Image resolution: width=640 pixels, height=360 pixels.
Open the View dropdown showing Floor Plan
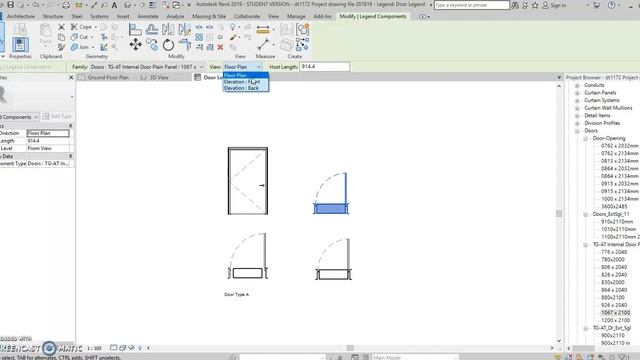tap(259, 67)
